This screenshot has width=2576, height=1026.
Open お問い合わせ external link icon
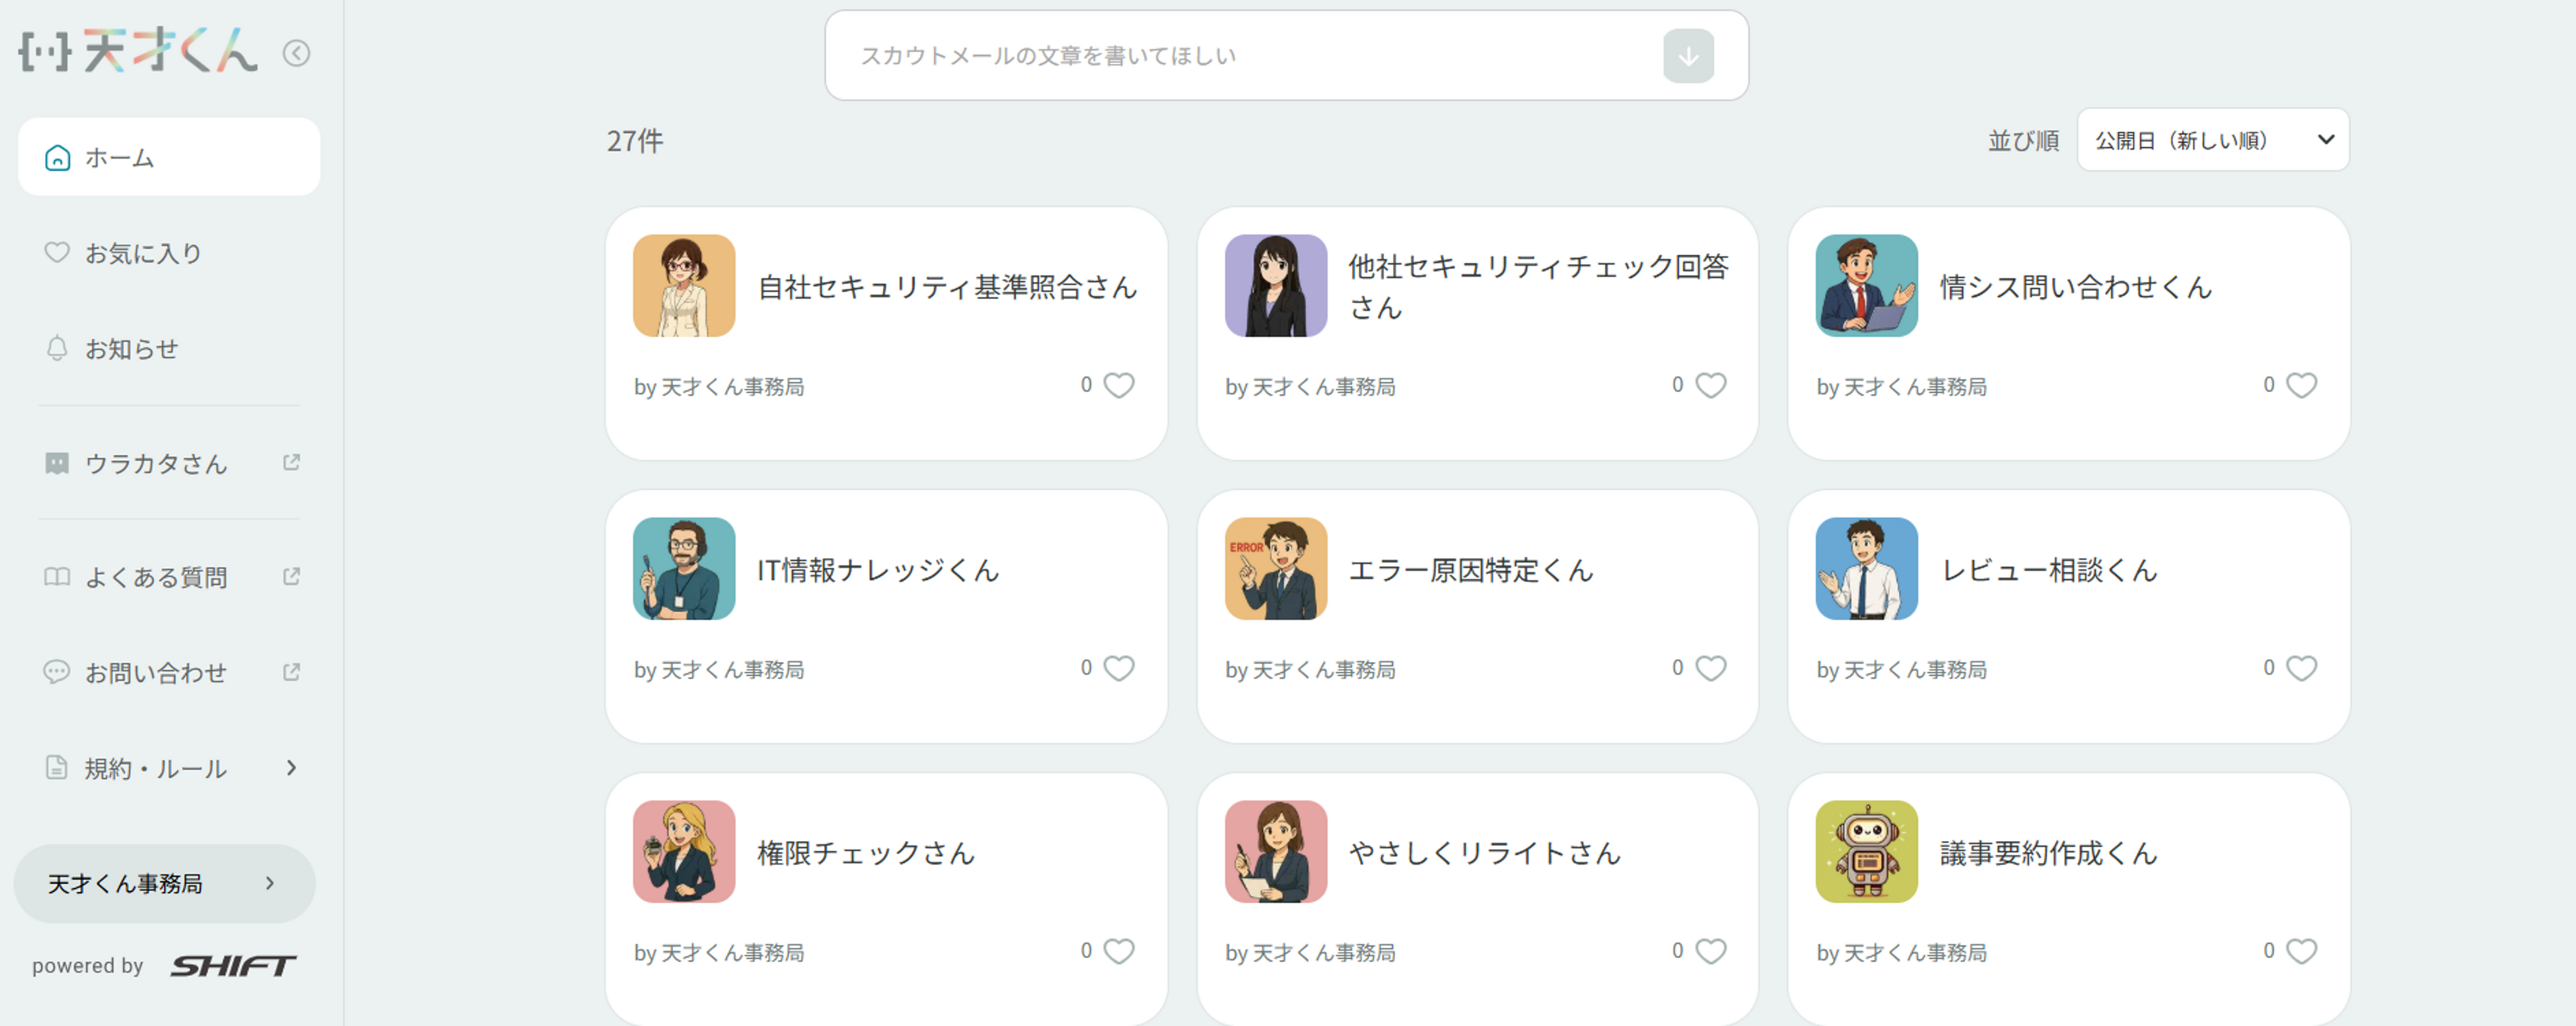coord(291,672)
